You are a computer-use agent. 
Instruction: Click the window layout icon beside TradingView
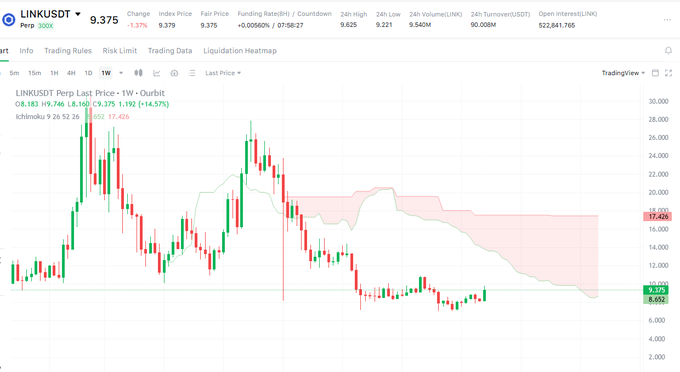[655, 73]
